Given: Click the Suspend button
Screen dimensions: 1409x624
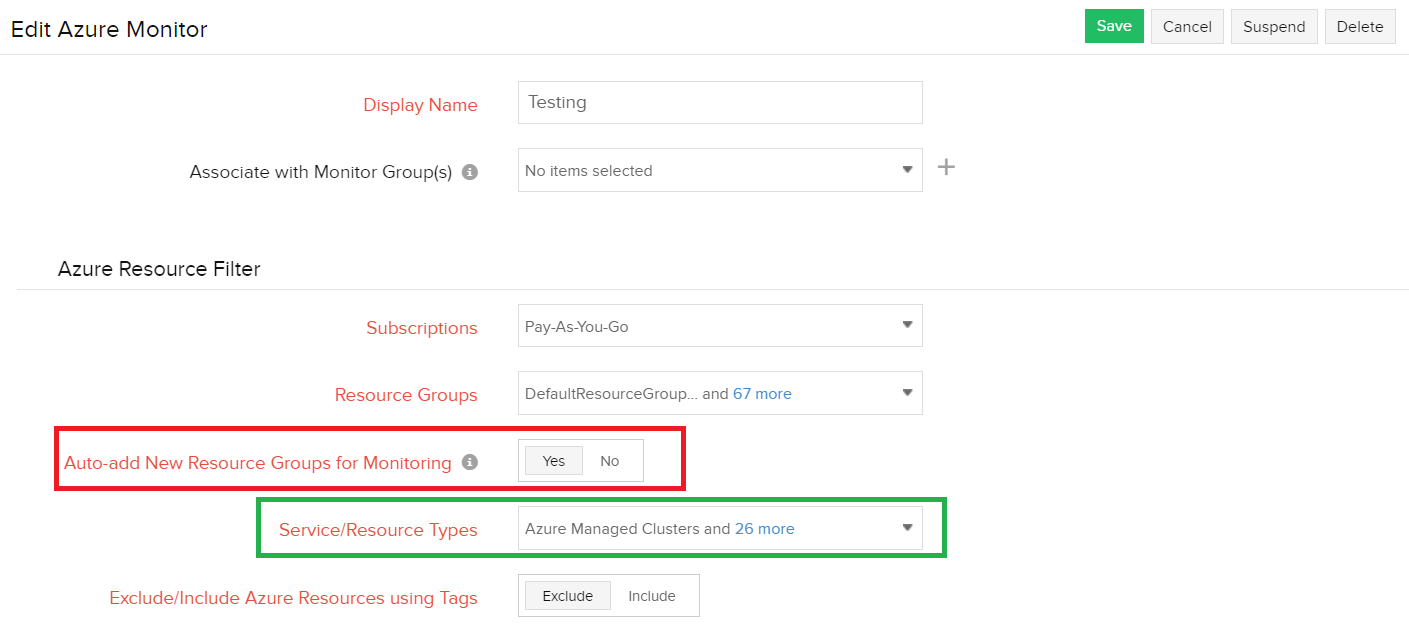Looking at the screenshot, I should pos(1274,27).
